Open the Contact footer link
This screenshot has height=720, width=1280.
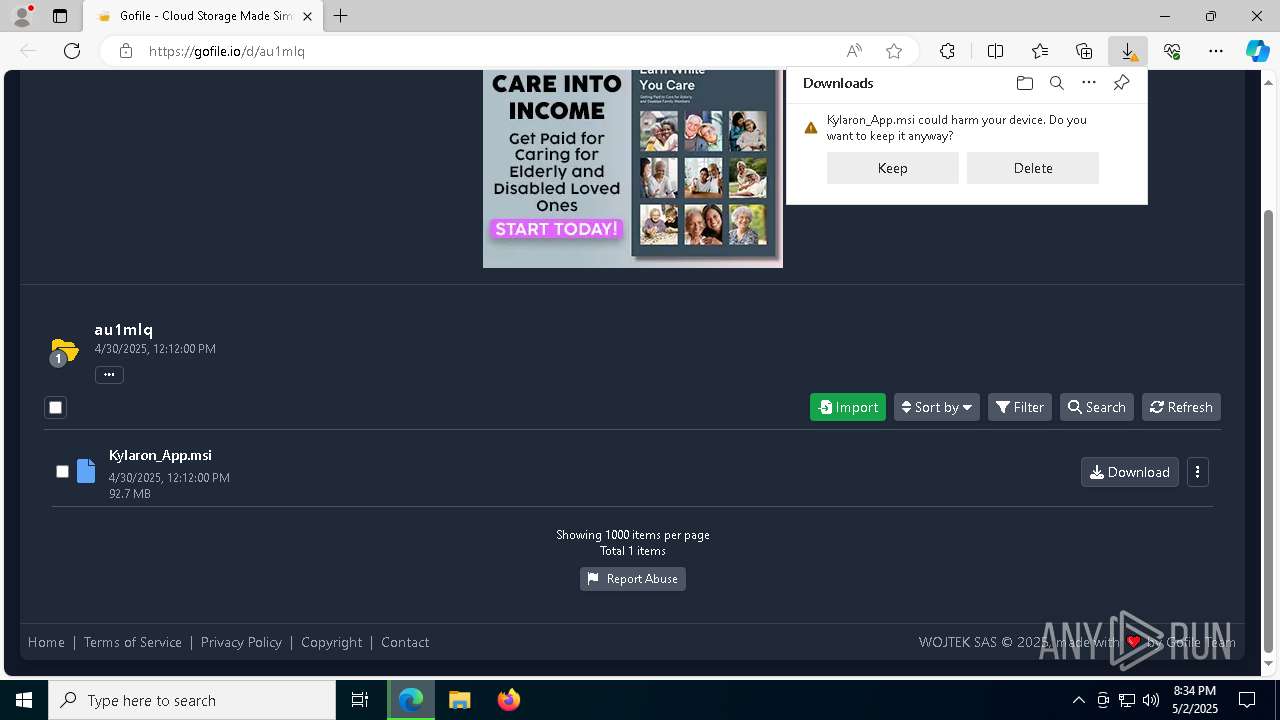405,642
